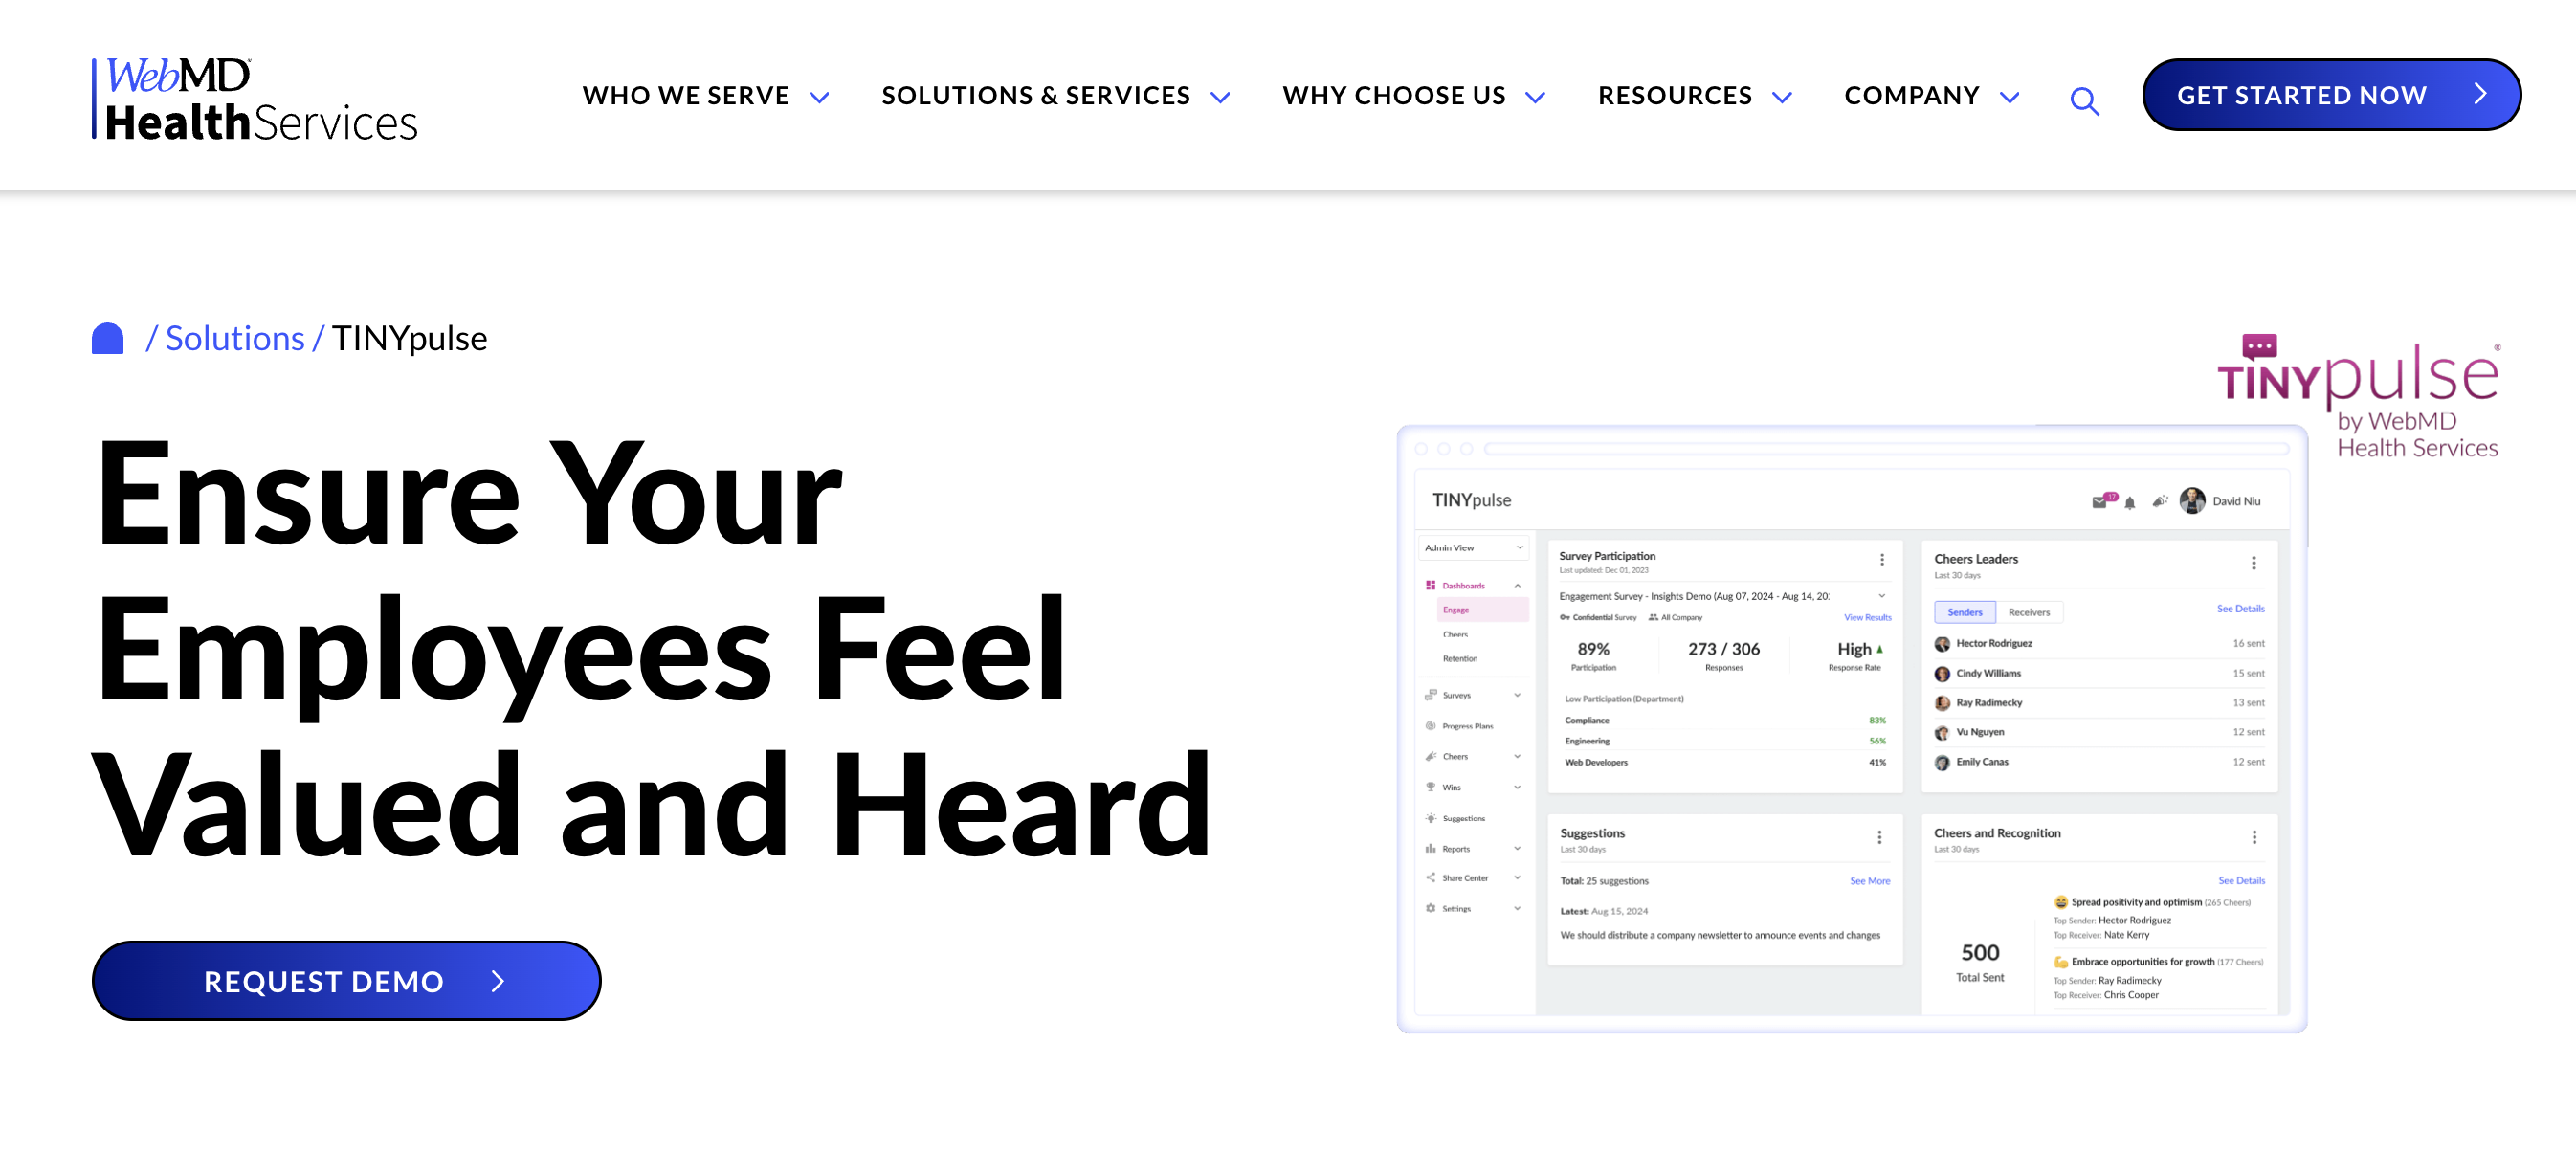2576x1154 pixels.
Task: Open Suggestions card three-dot menu in preview
Action: tap(1879, 837)
